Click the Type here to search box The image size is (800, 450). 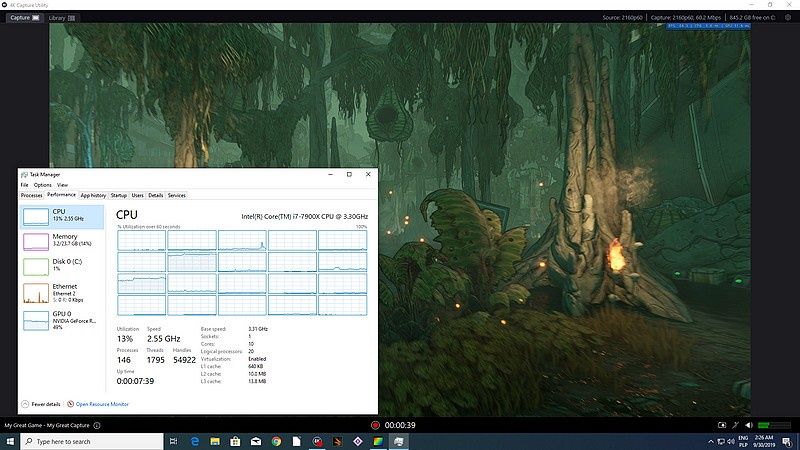pos(92,441)
